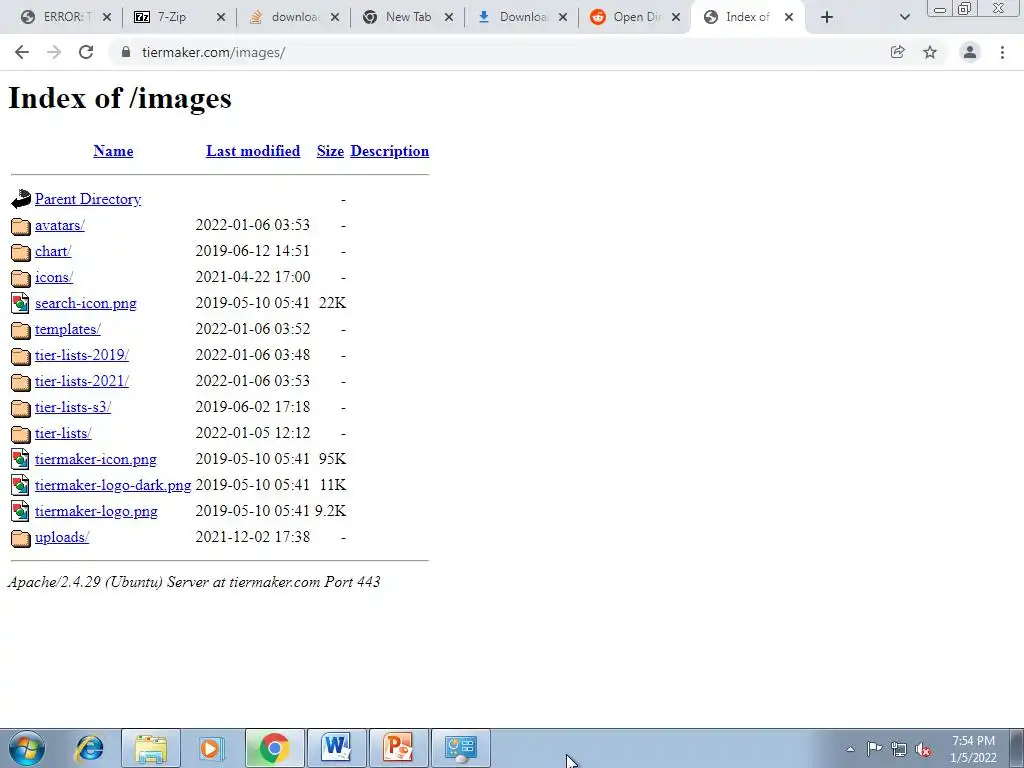
Task: Go back with the browser back arrow
Action: coord(22,52)
